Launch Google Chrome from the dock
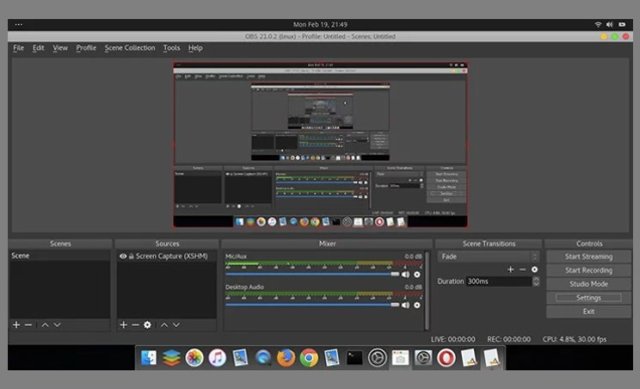640x389 pixels. [309, 358]
